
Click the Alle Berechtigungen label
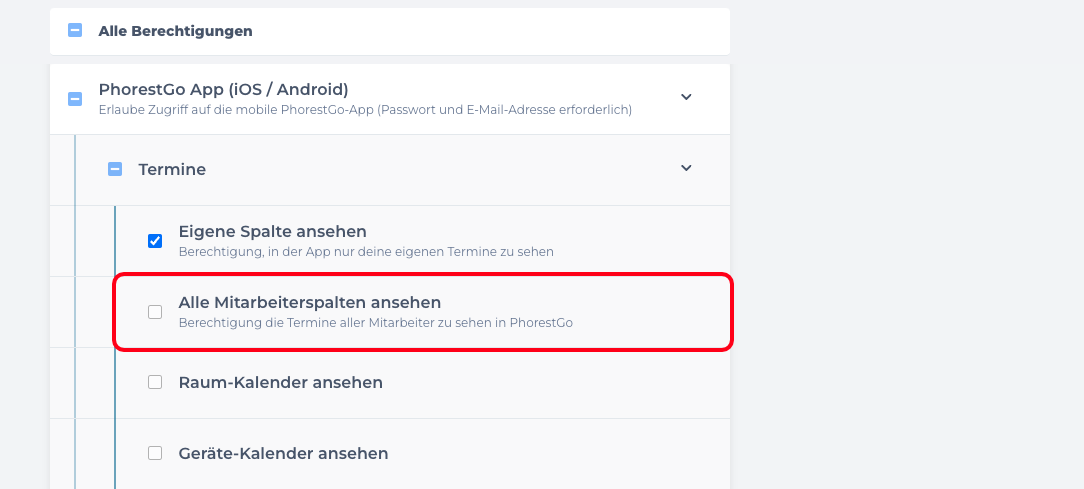click(175, 31)
